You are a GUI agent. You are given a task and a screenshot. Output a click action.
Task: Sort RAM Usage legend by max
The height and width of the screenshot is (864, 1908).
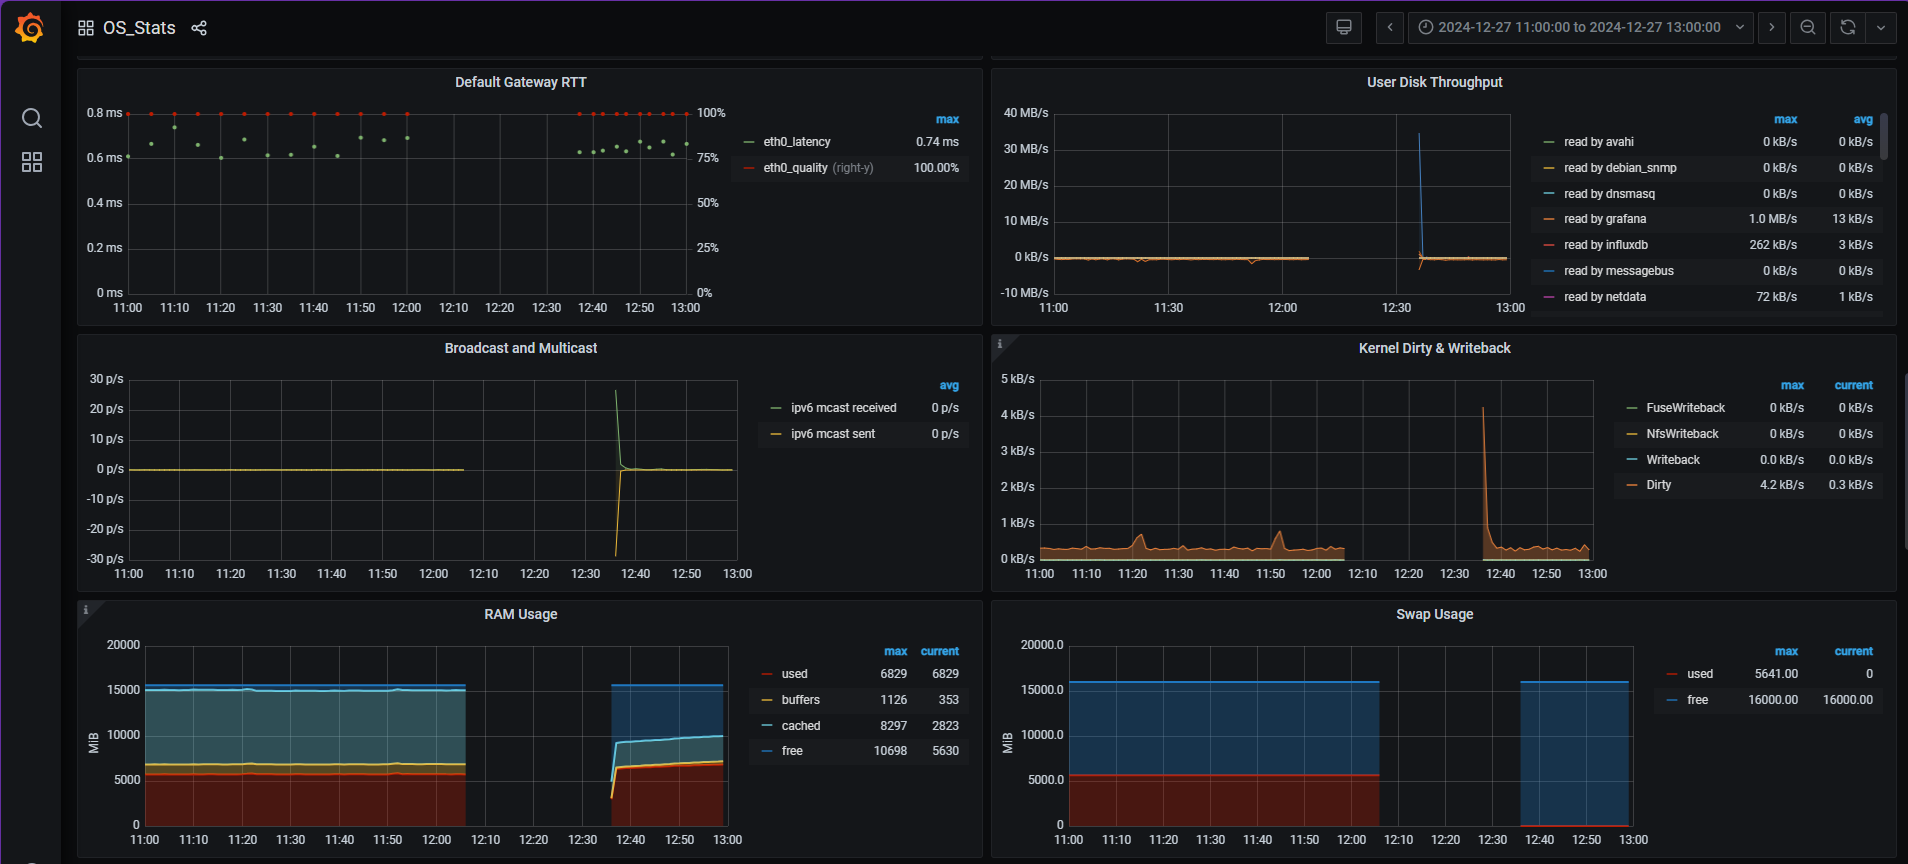point(895,651)
